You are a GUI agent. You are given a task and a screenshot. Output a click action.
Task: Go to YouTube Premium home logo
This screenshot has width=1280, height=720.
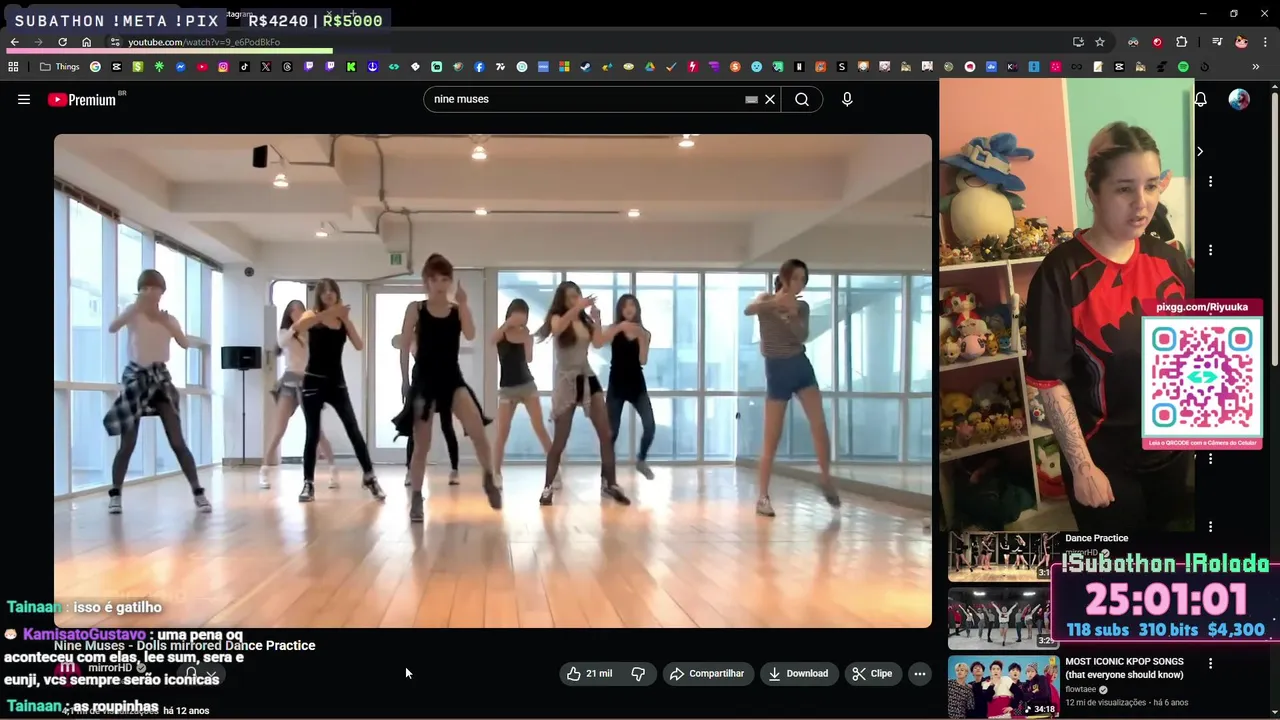coord(82,99)
